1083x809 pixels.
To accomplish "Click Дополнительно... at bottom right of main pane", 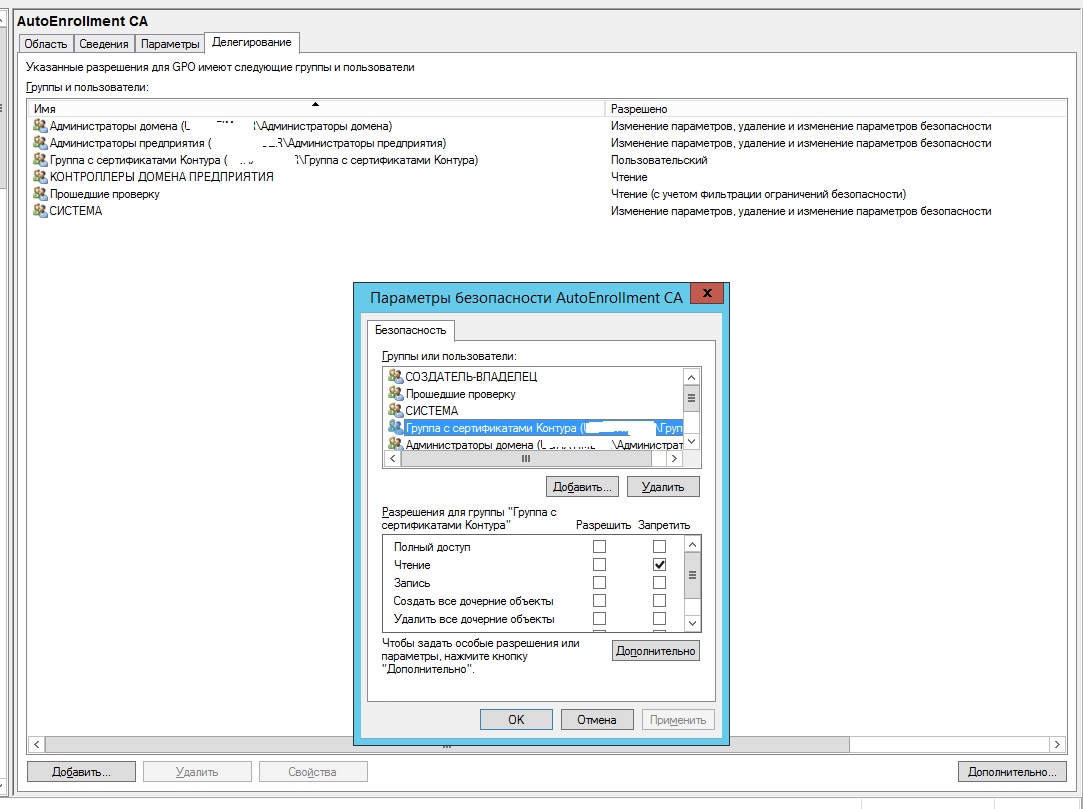I will (1012, 772).
